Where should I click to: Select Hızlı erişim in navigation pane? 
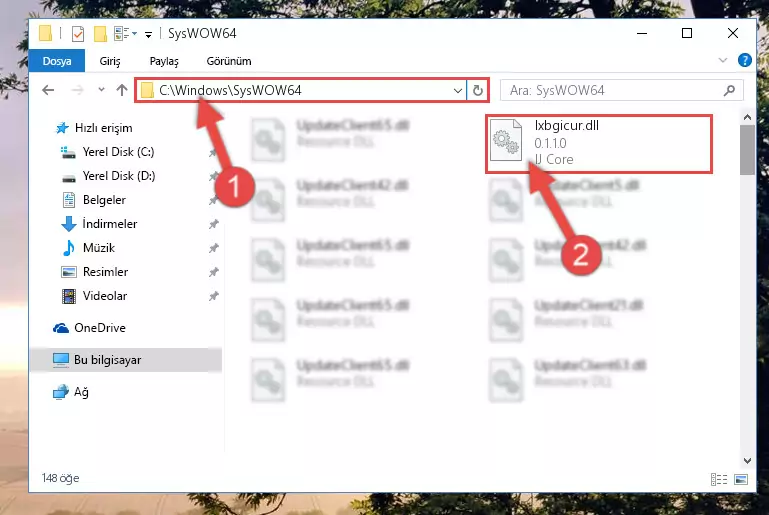click(x=93, y=128)
